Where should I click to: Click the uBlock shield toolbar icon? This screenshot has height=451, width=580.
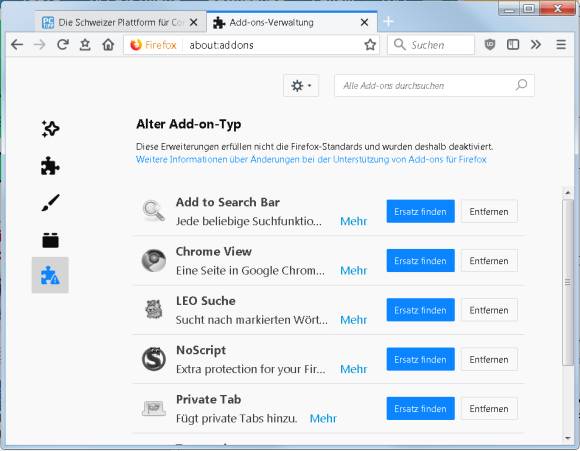click(x=490, y=45)
